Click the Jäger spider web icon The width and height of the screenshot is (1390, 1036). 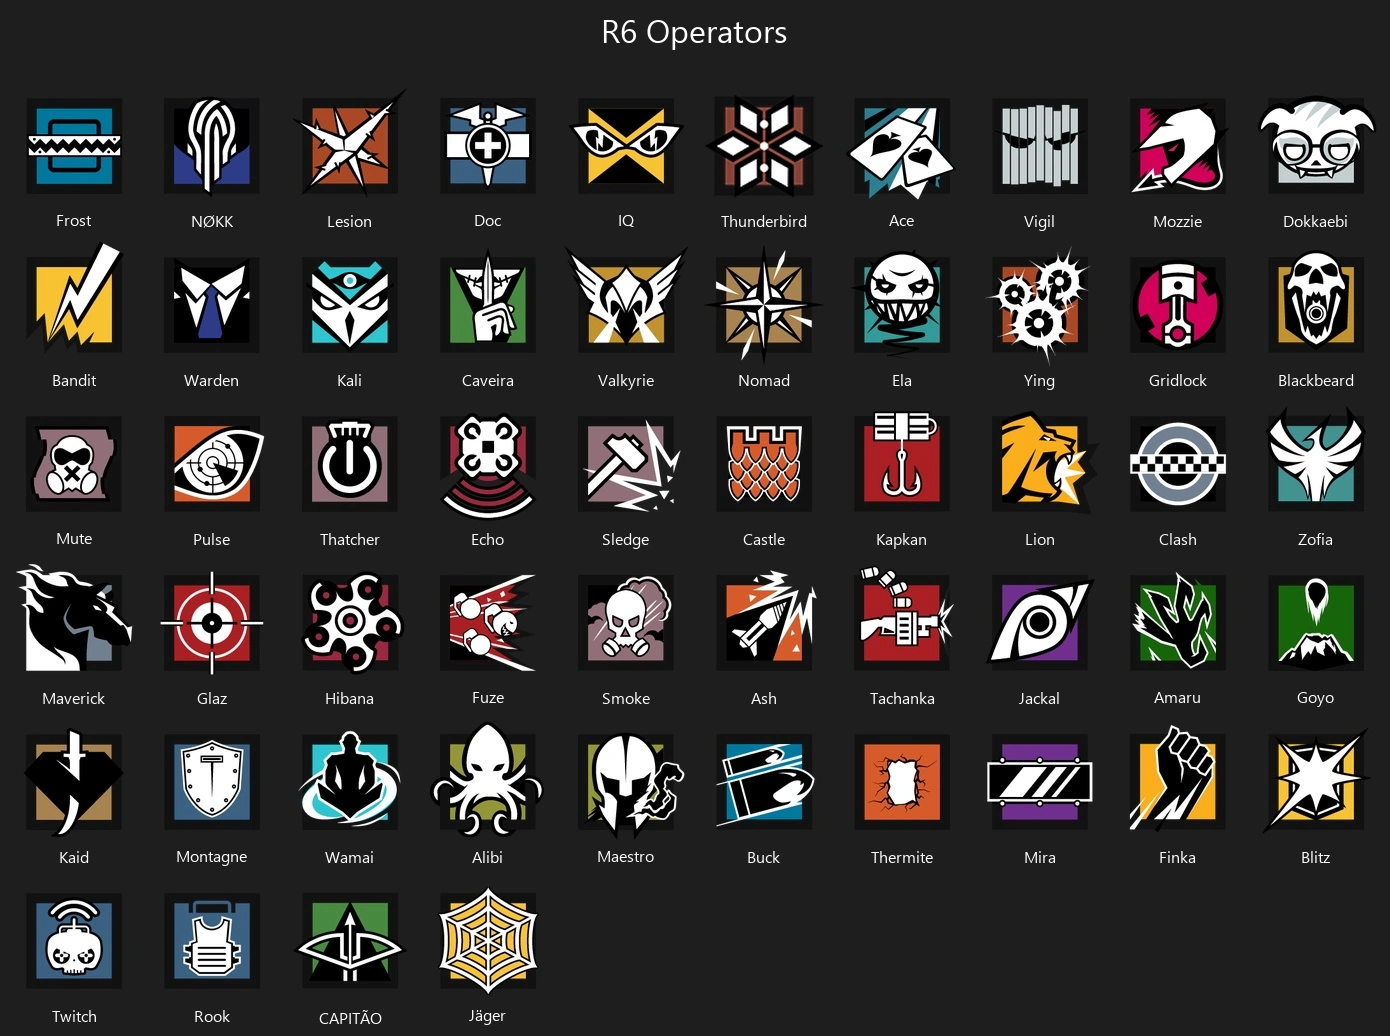pos(488,940)
